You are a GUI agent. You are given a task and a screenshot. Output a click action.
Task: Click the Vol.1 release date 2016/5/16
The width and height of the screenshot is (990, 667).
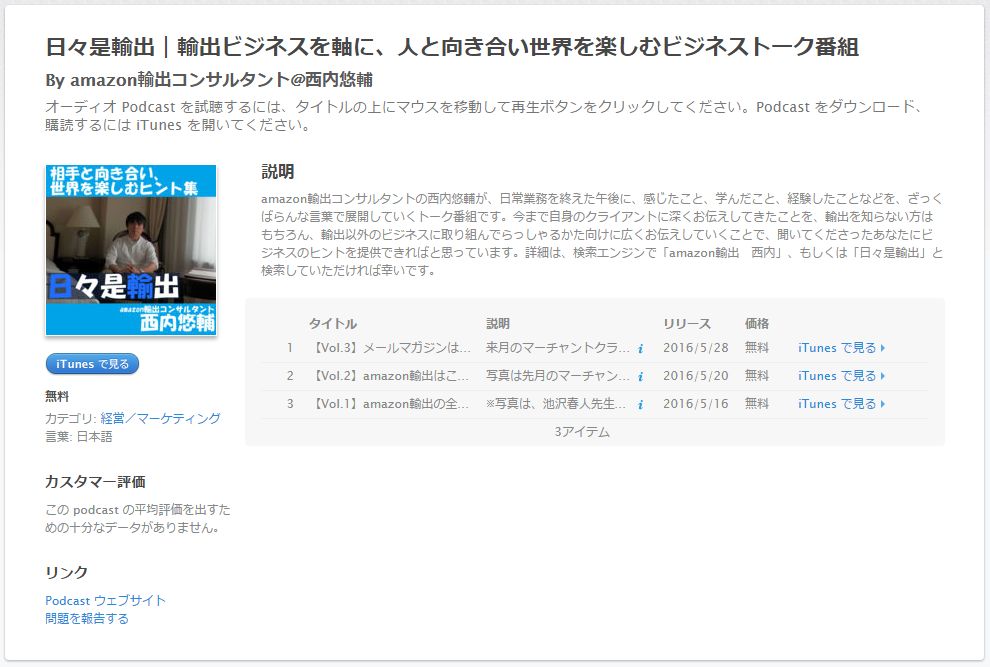point(695,404)
